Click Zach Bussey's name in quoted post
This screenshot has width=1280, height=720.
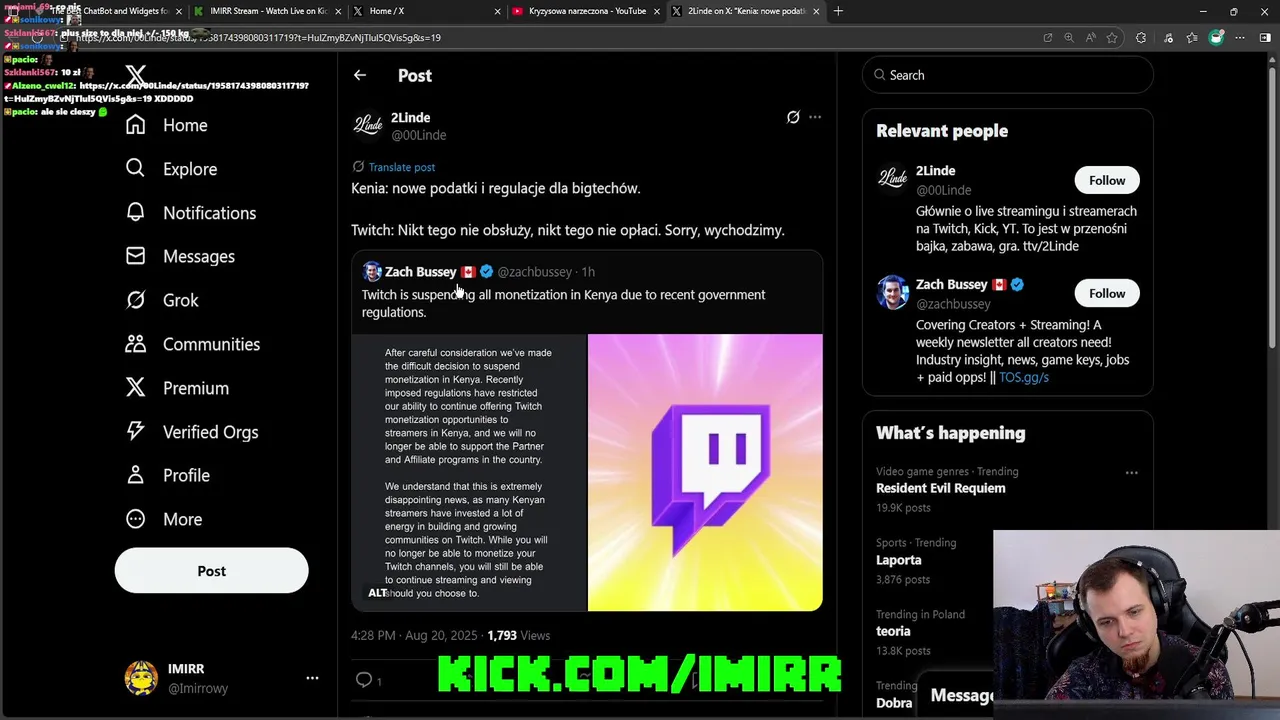(420, 272)
